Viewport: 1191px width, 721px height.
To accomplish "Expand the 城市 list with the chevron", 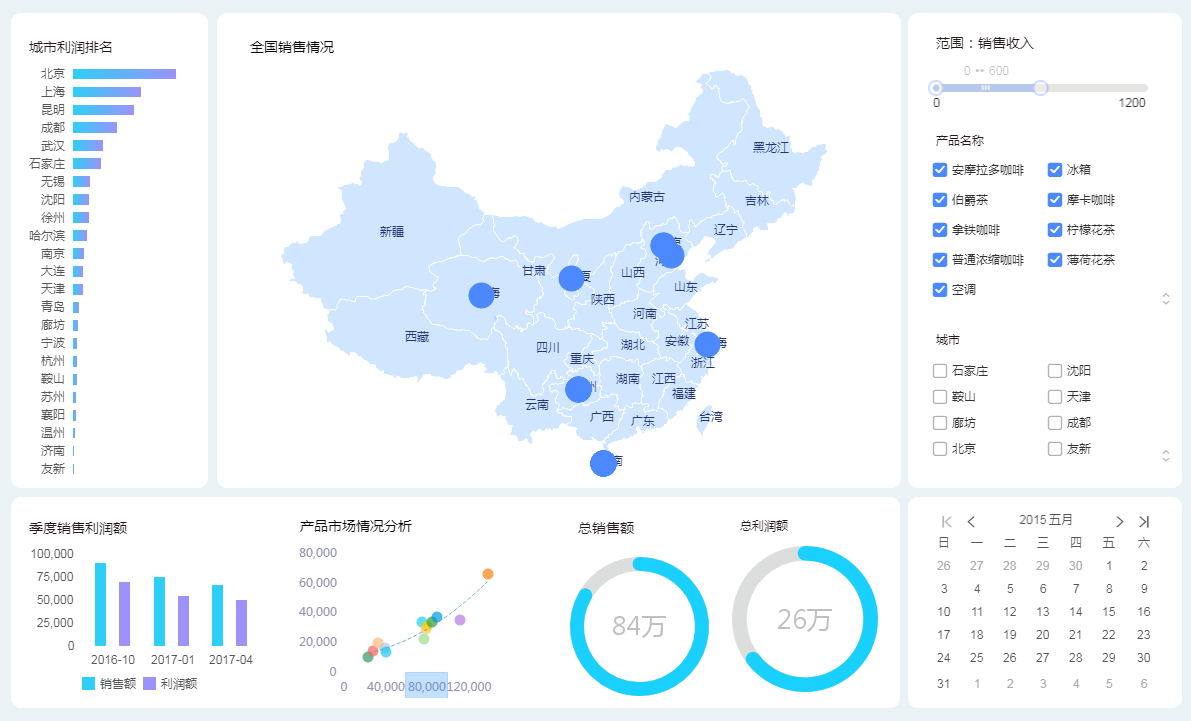I will coord(1165,456).
